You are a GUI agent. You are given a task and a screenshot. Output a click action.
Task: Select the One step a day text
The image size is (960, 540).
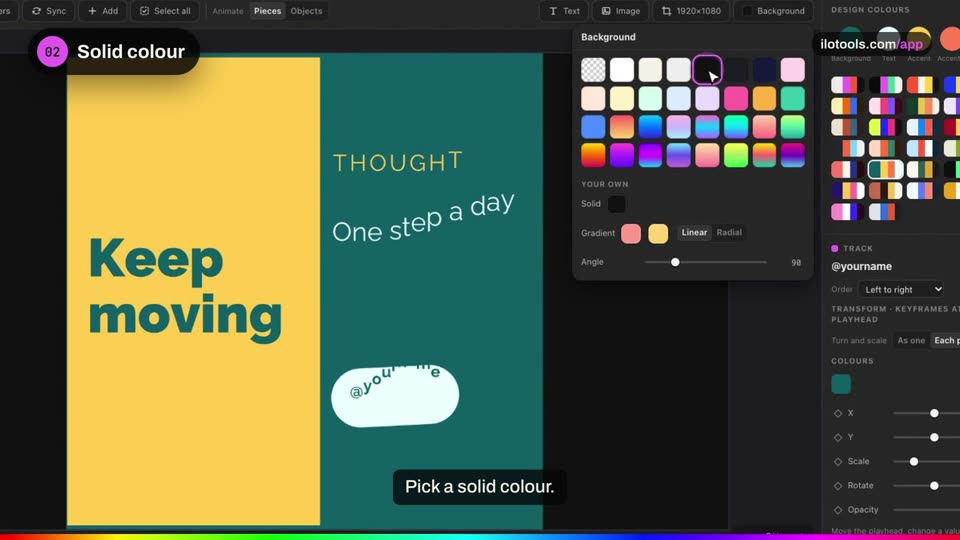423,218
